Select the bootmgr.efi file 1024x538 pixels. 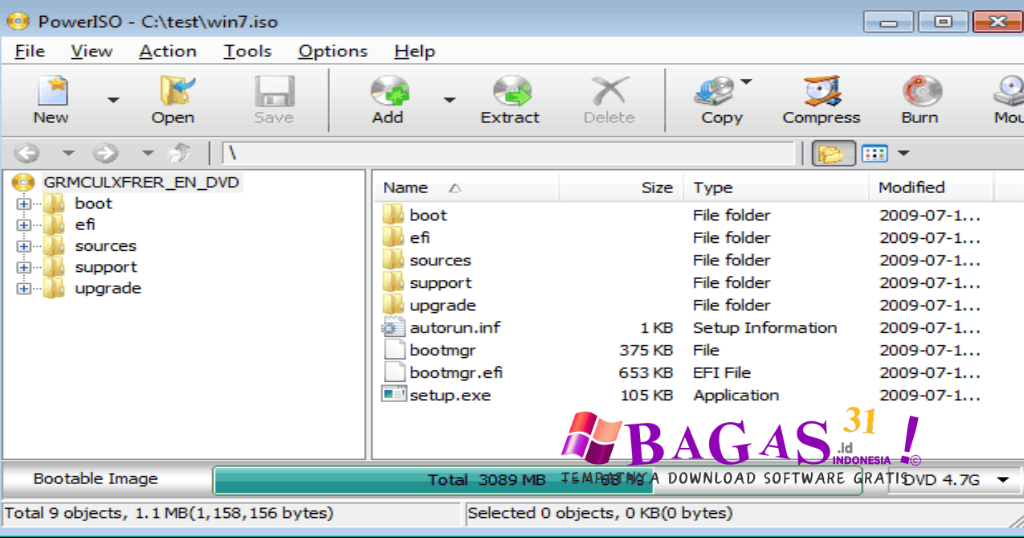[x=456, y=373]
